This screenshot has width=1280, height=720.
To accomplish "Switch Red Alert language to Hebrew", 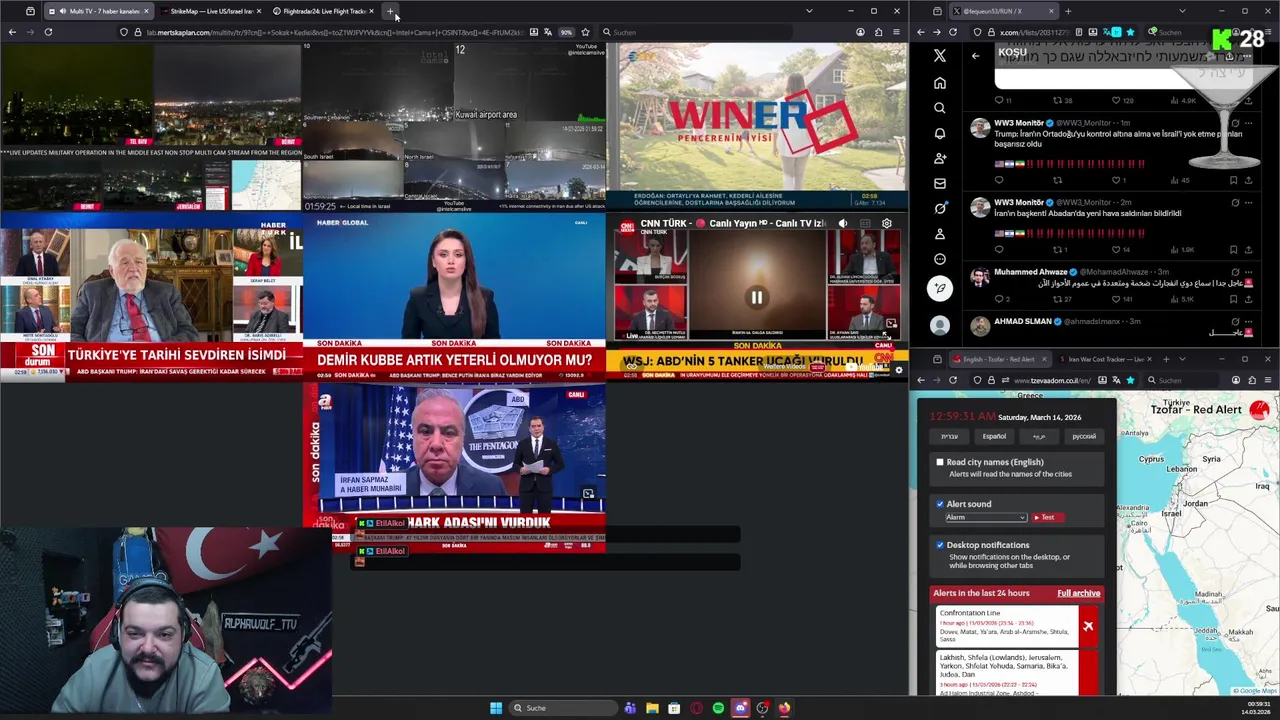I will pos(949,436).
